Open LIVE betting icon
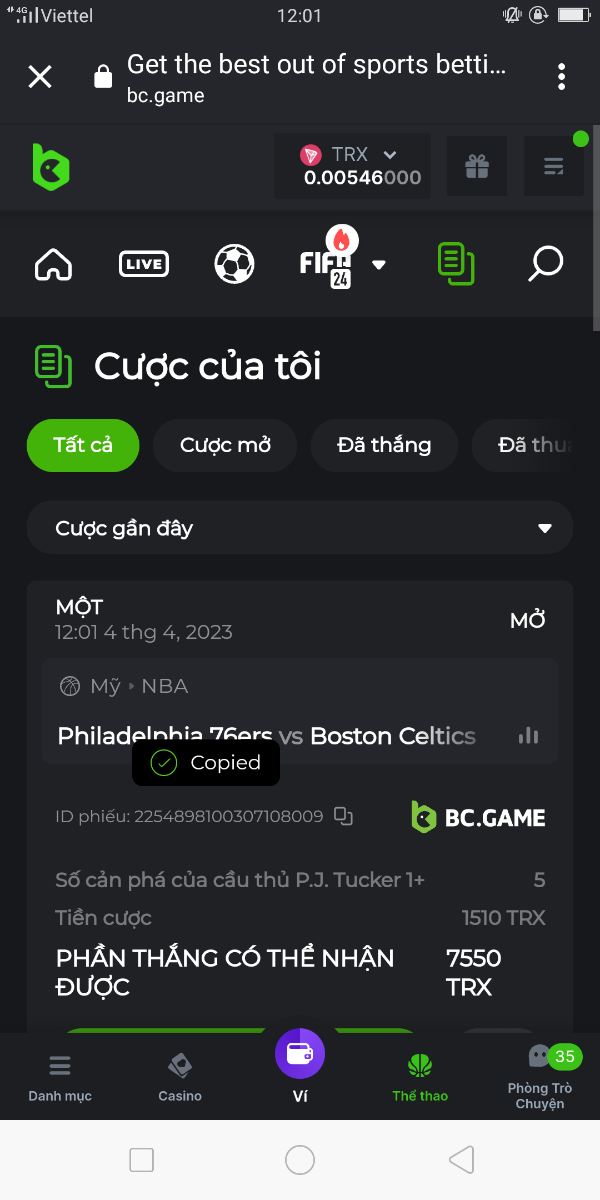Image resolution: width=600 pixels, height=1200 pixels. pyautogui.click(x=144, y=264)
